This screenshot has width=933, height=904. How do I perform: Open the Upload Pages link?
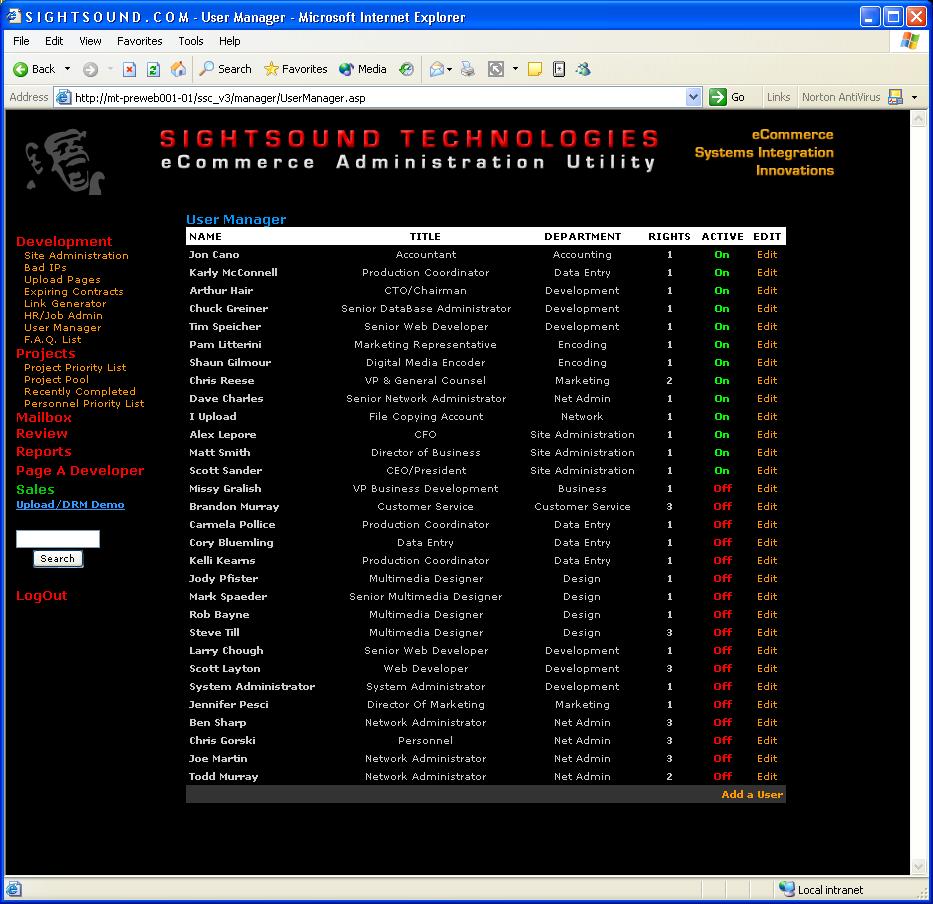pyautogui.click(x=62, y=279)
